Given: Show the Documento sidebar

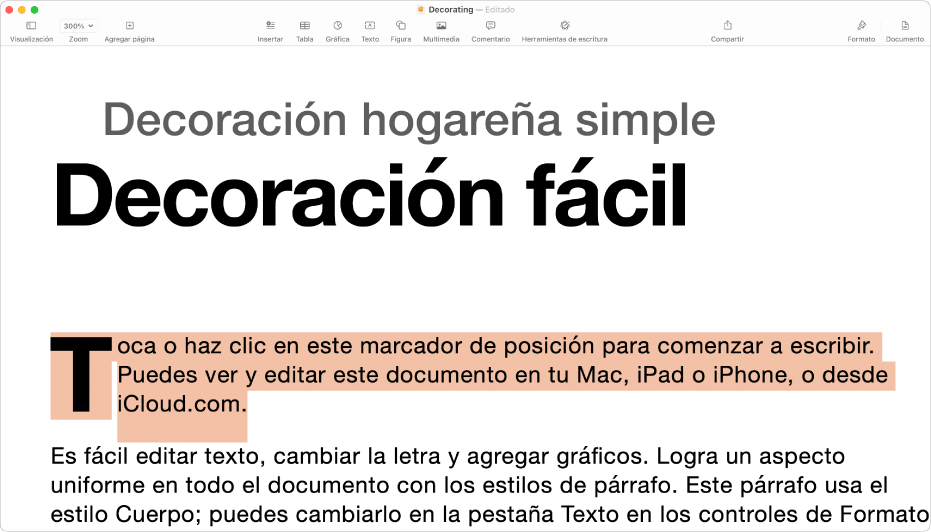Looking at the screenshot, I should (905, 26).
